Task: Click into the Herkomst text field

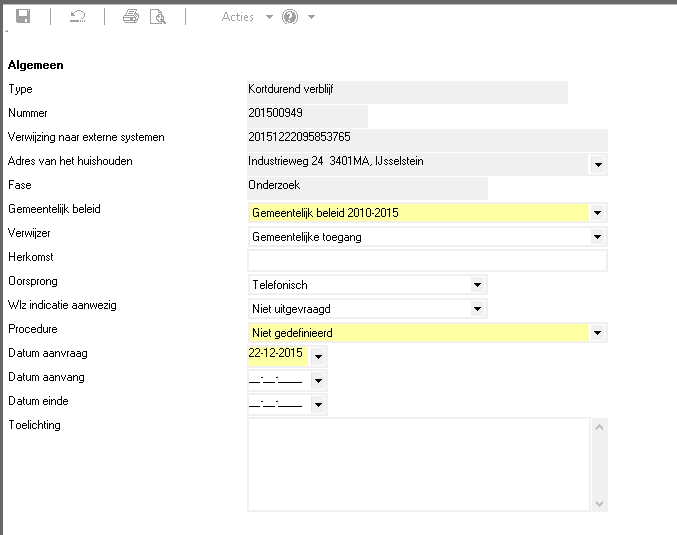Action: 427,261
